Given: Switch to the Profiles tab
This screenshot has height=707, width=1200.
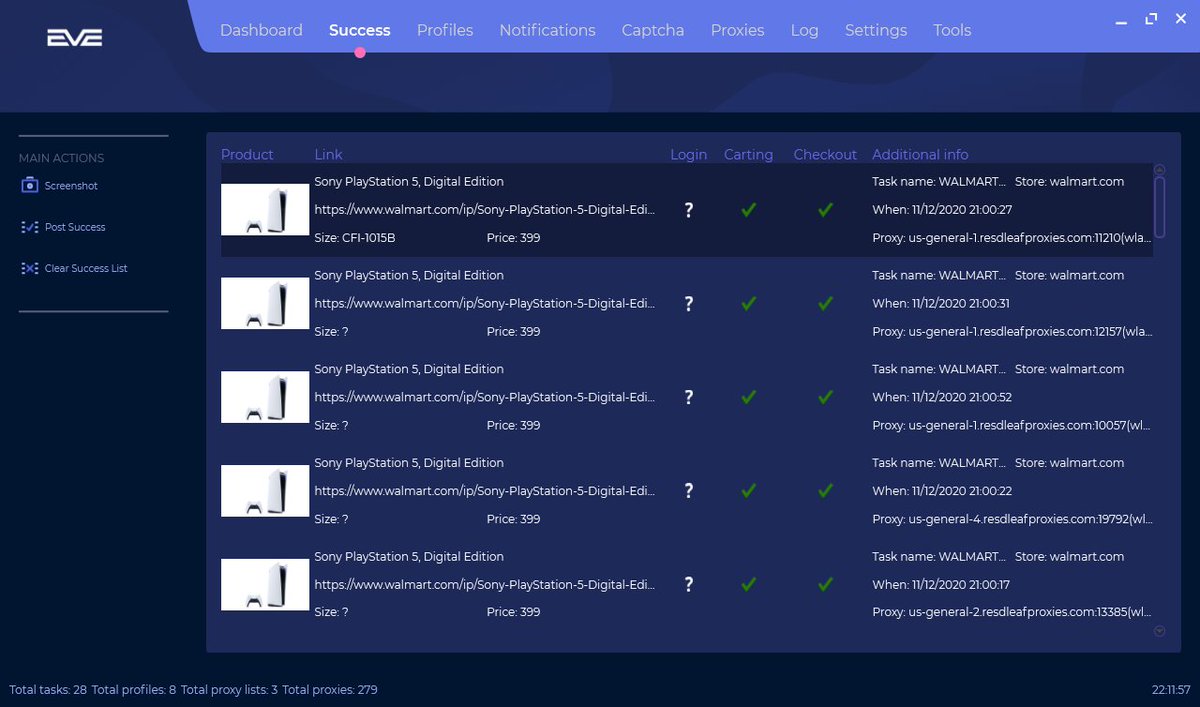Looking at the screenshot, I should tap(445, 30).
